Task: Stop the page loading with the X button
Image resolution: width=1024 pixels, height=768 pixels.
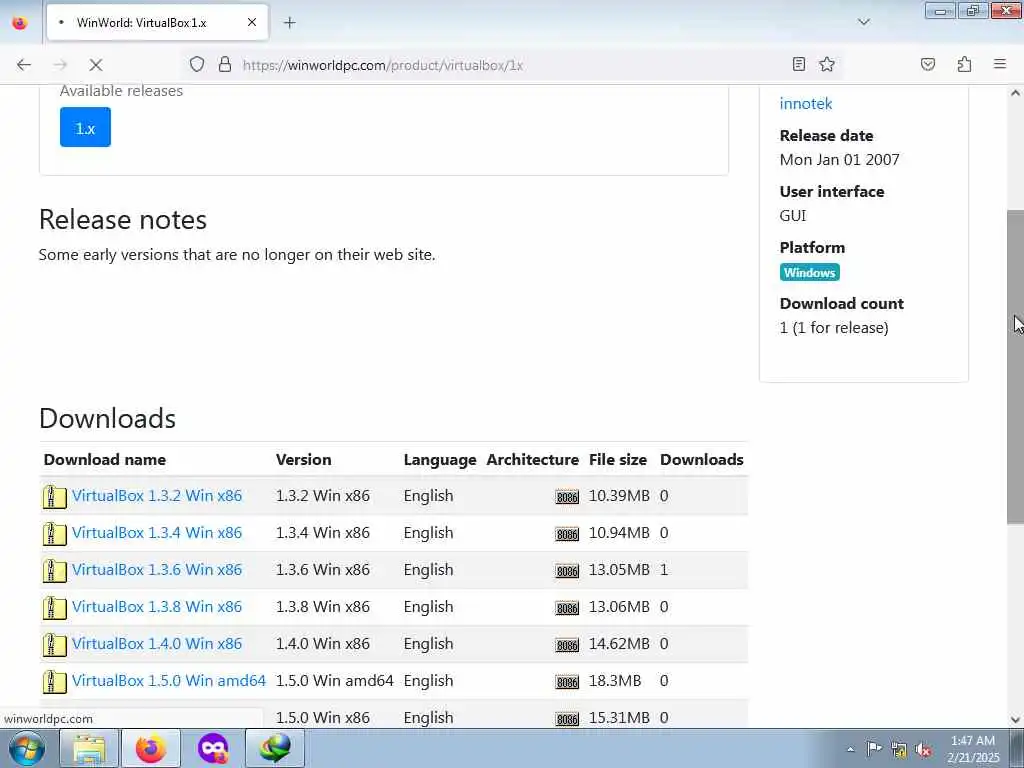Action: pyautogui.click(x=96, y=65)
